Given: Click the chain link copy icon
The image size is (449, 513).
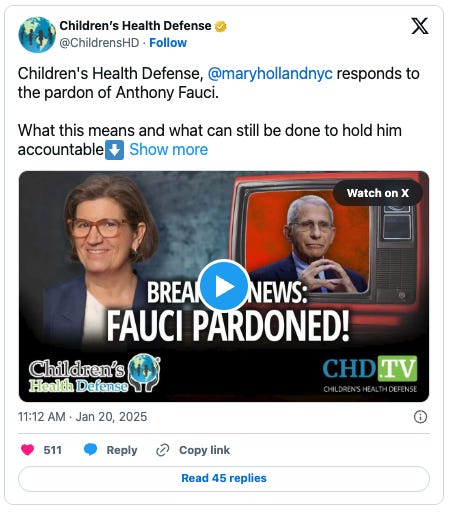Looking at the screenshot, I should [x=162, y=450].
